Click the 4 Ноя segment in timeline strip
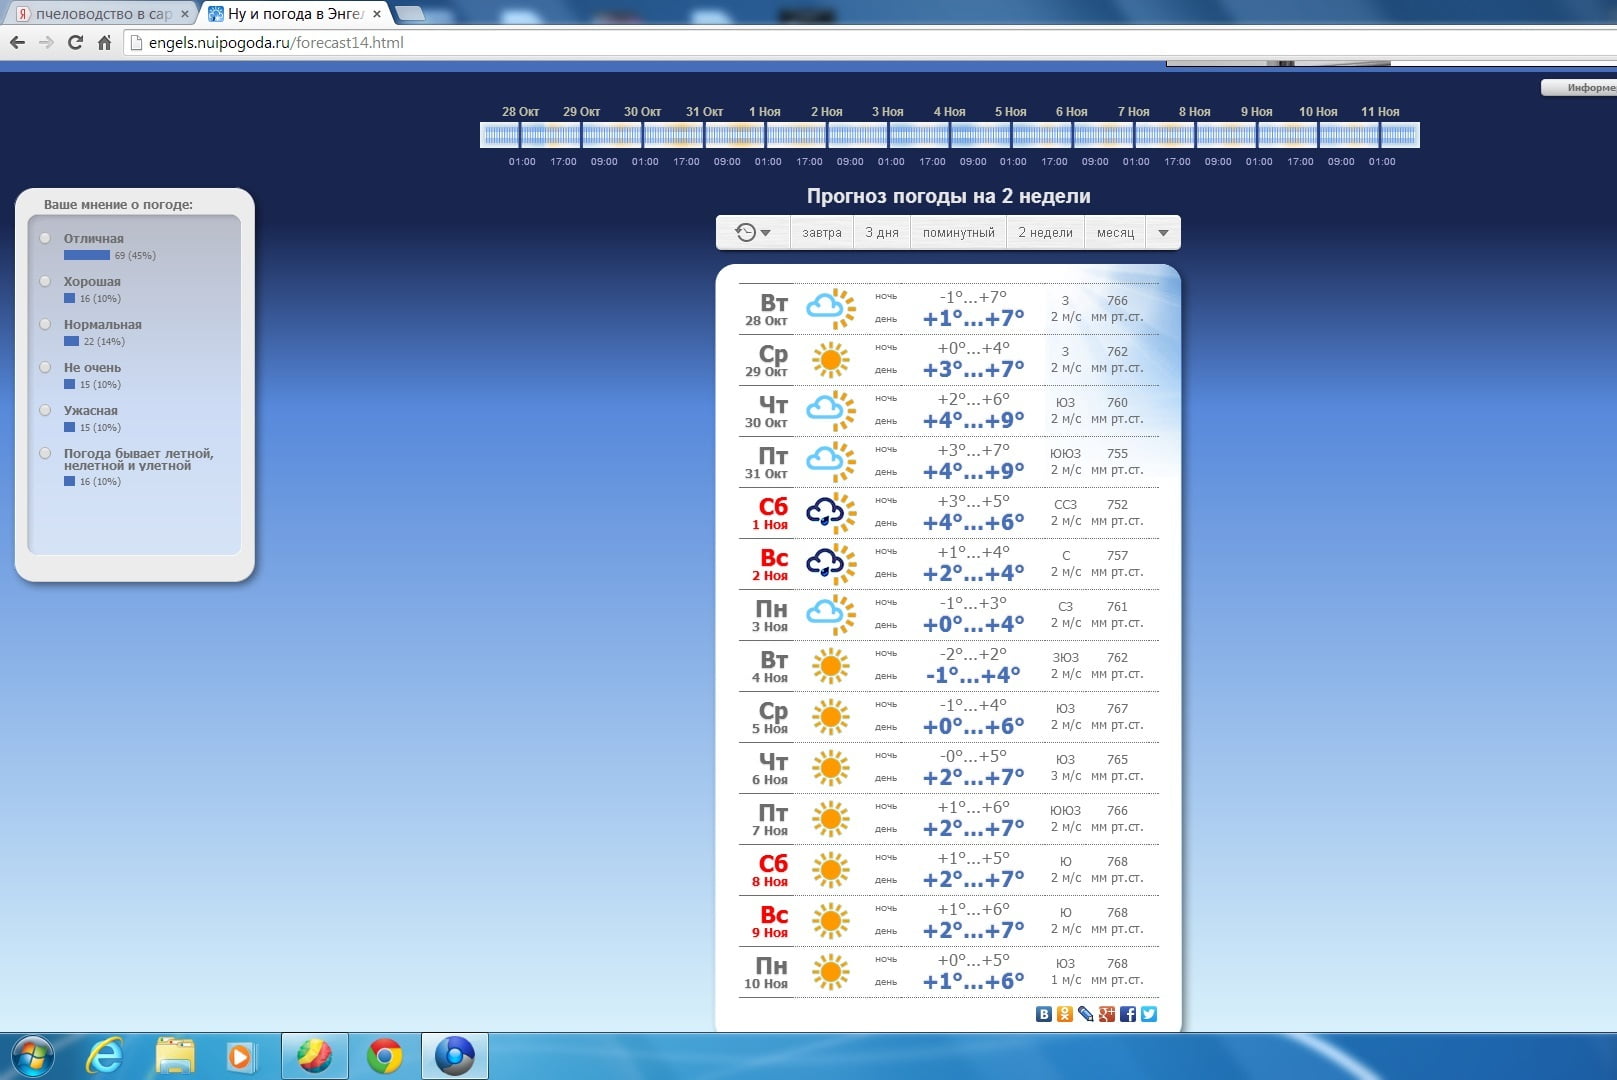Screen dimensions: 1617x1080 [x=949, y=135]
